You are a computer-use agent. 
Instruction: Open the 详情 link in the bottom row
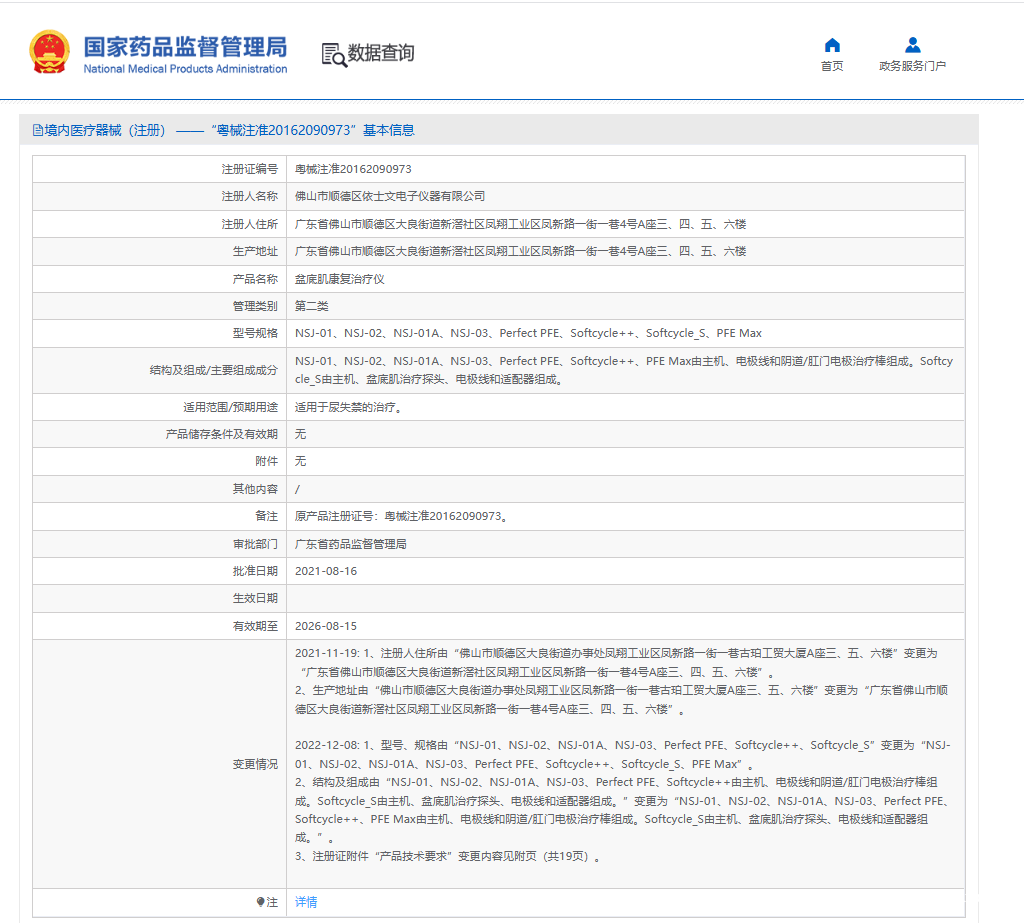[x=306, y=902]
